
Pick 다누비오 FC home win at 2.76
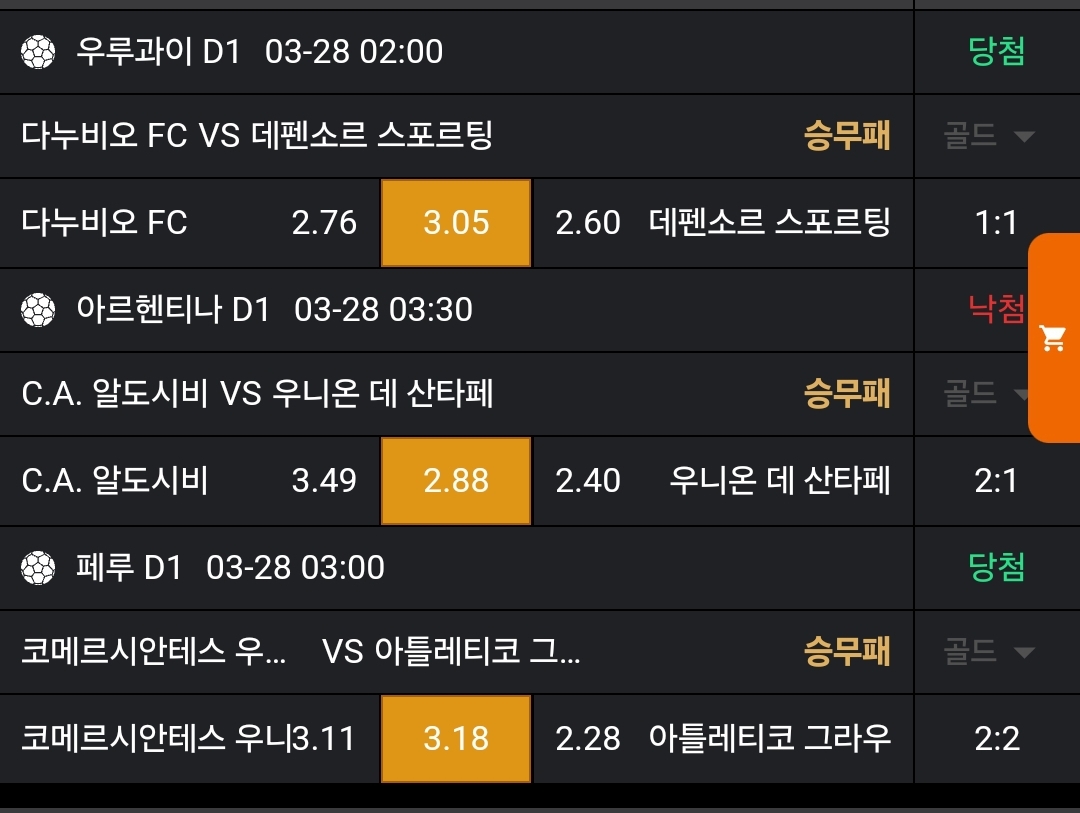click(x=190, y=223)
